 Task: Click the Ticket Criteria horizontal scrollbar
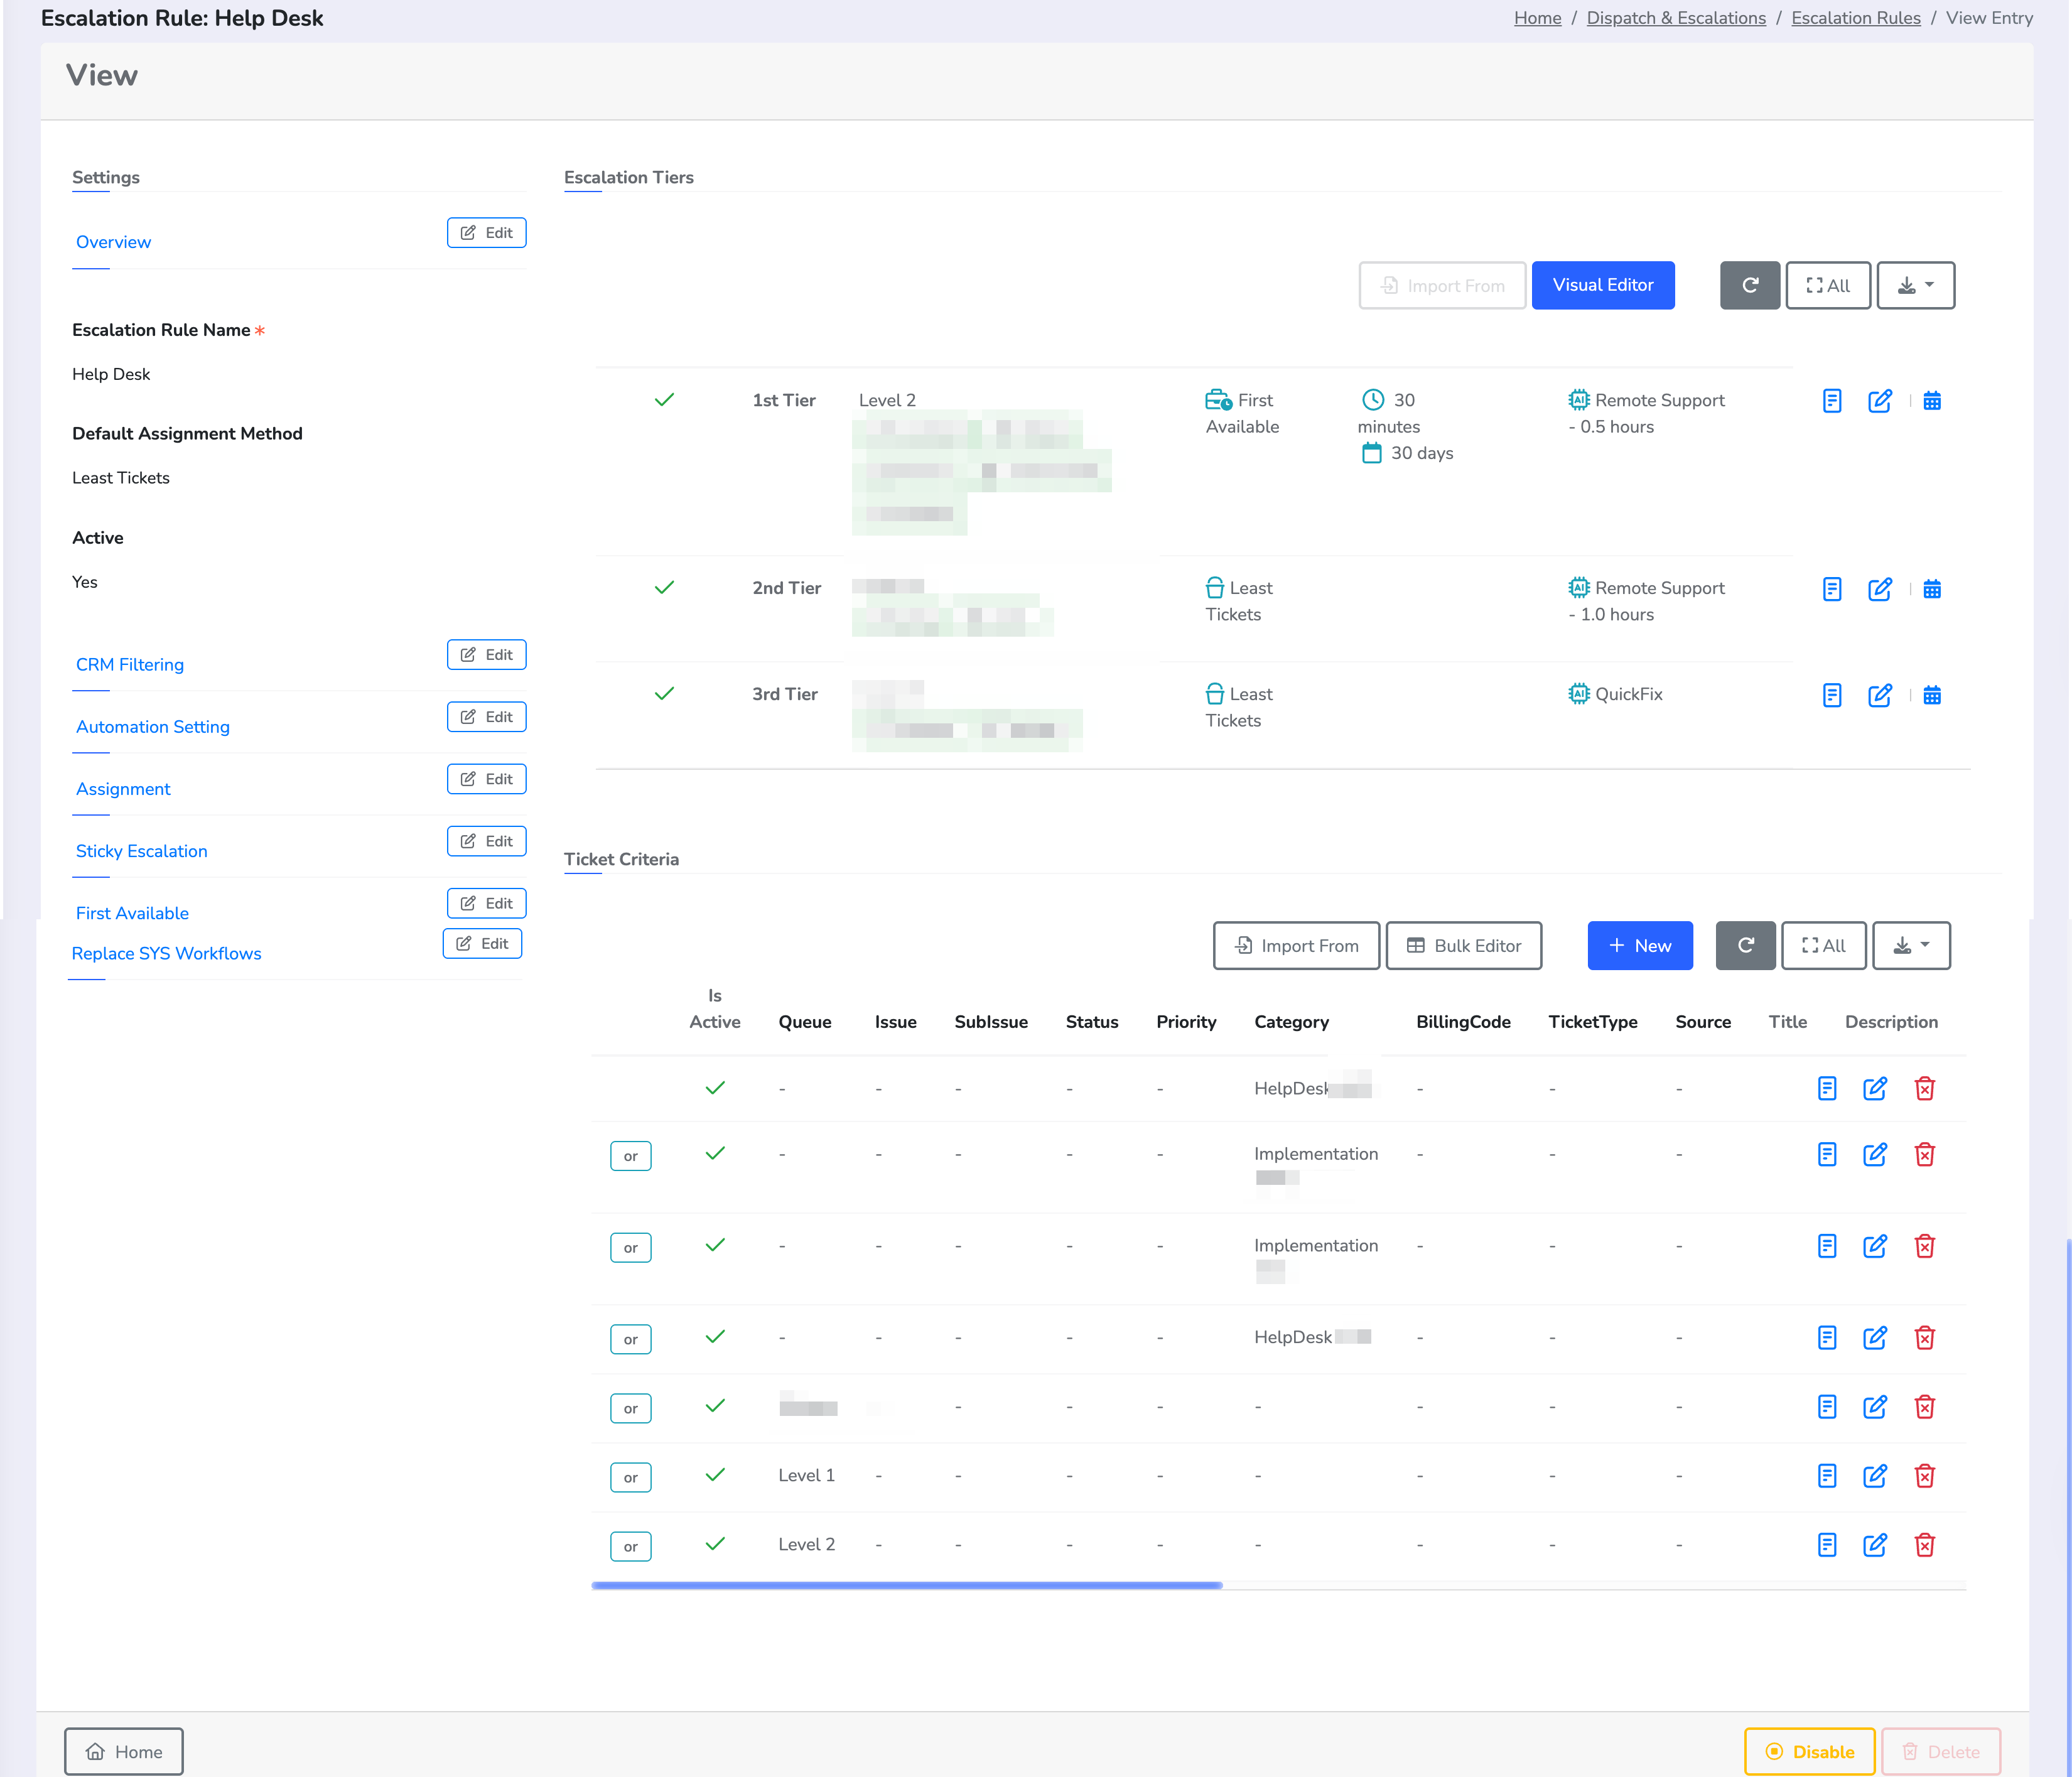906,1585
